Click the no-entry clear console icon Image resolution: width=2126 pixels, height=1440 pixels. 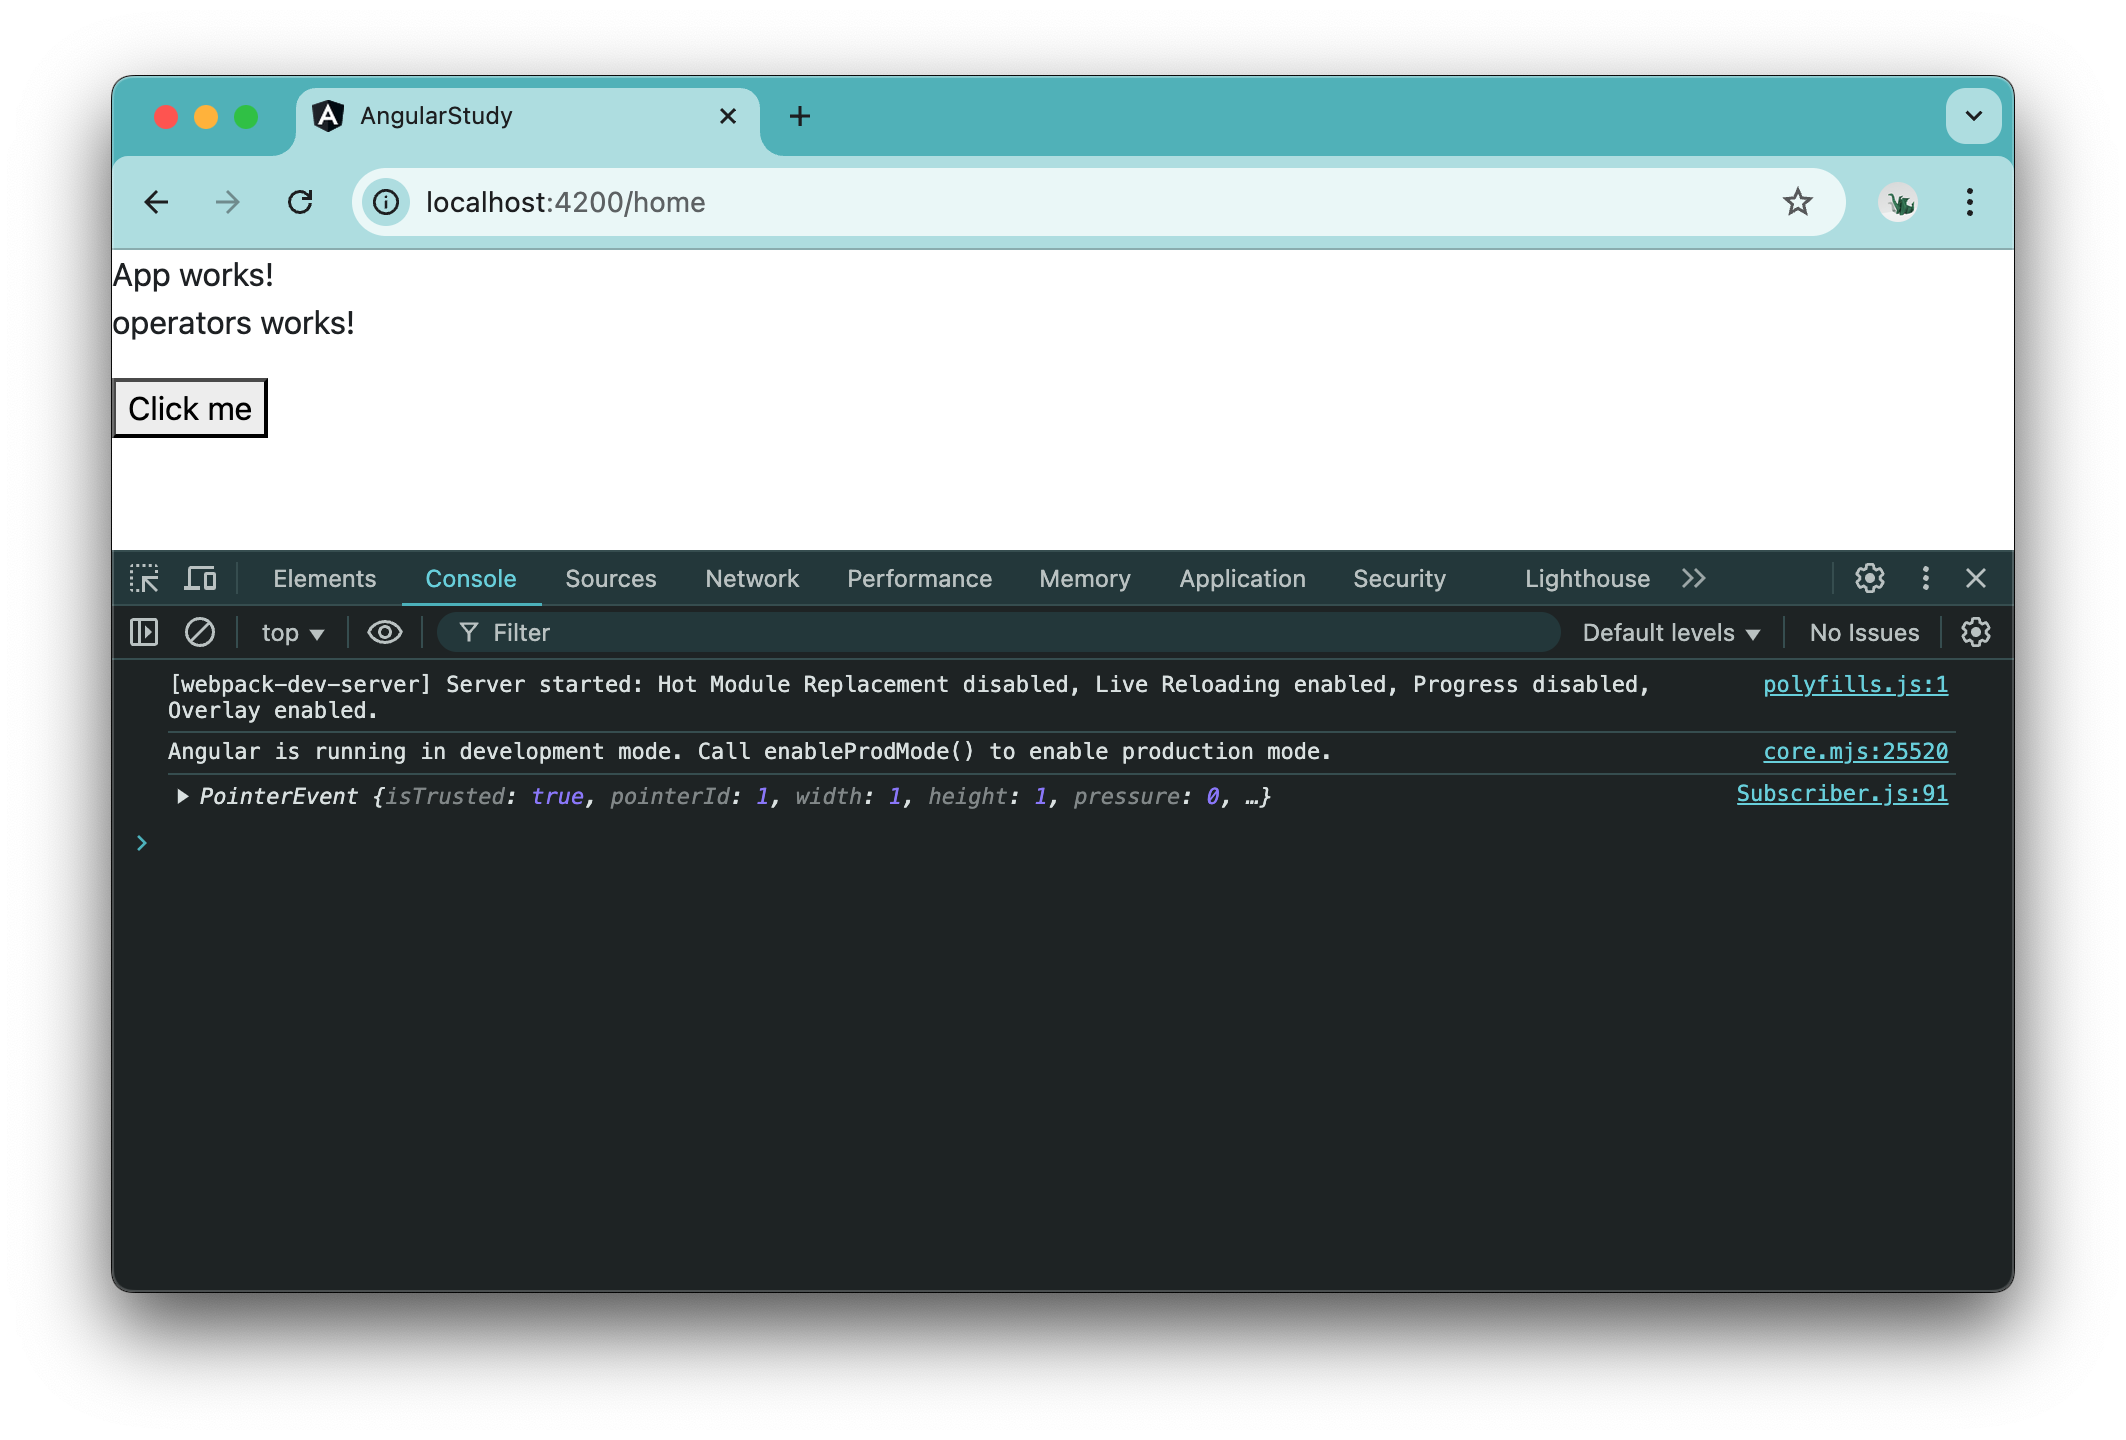[x=196, y=632]
